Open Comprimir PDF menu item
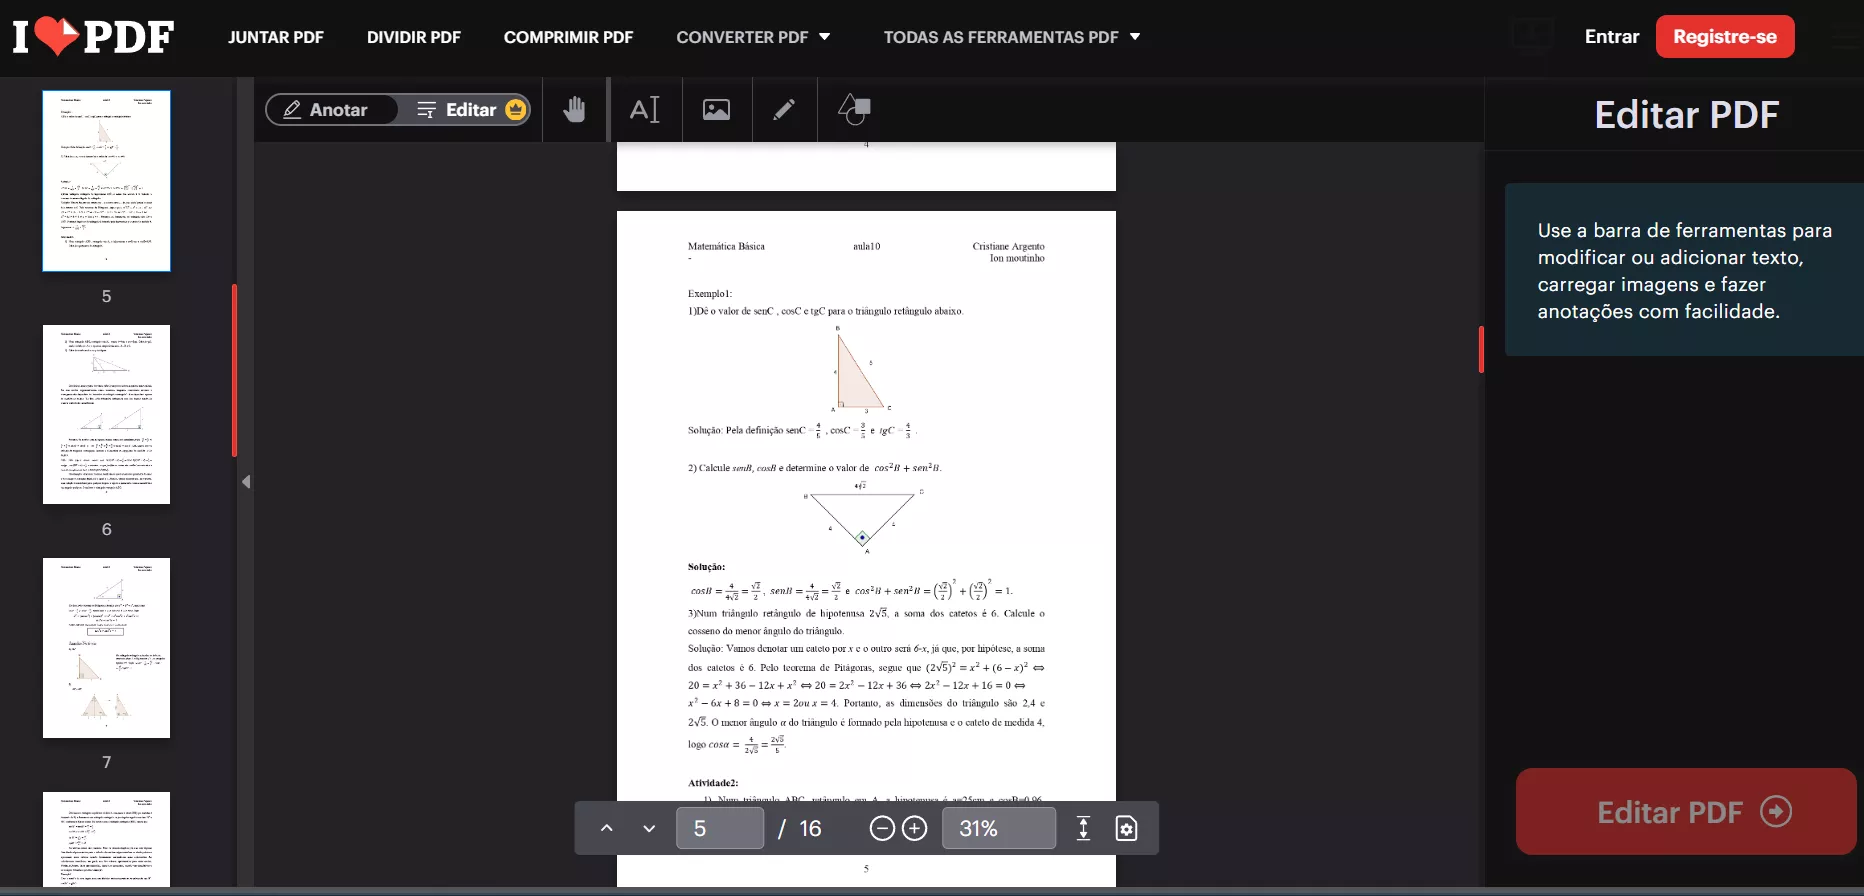The image size is (1864, 896). [x=569, y=37]
